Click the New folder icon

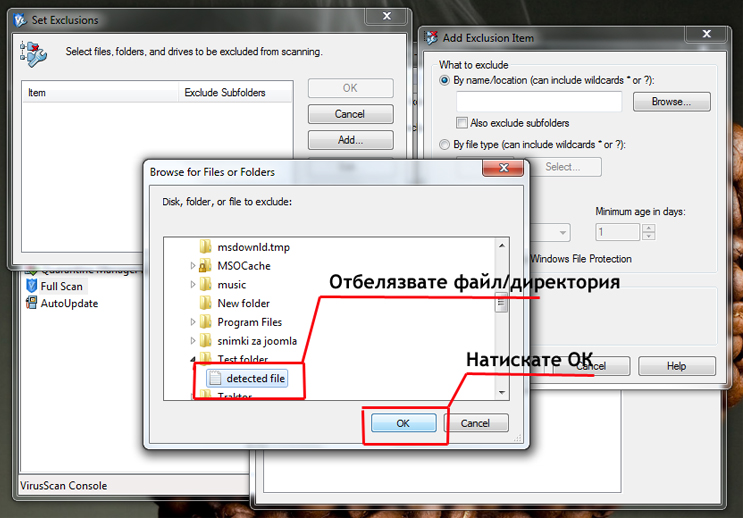pos(205,303)
